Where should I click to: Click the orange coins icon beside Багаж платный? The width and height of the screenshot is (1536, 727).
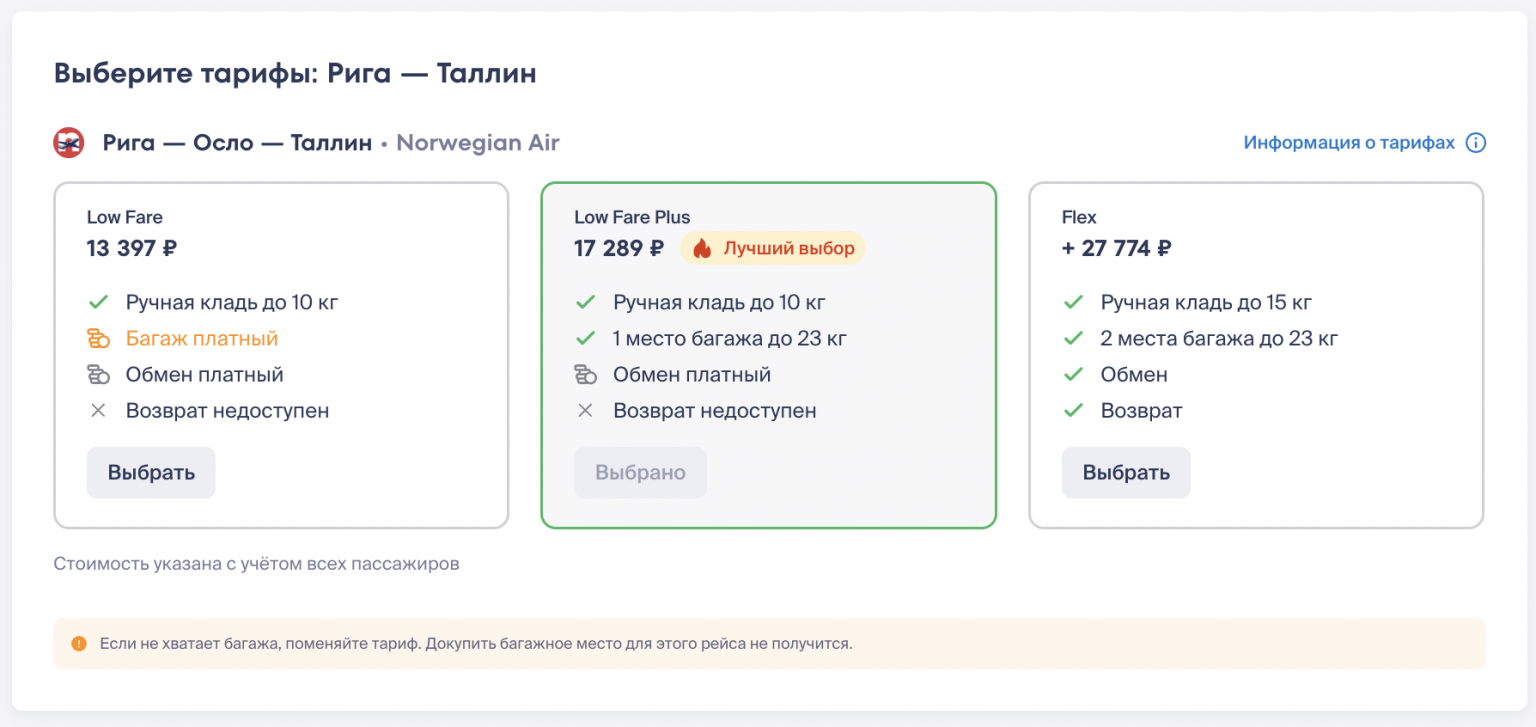pyautogui.click(x=98, y=339)
